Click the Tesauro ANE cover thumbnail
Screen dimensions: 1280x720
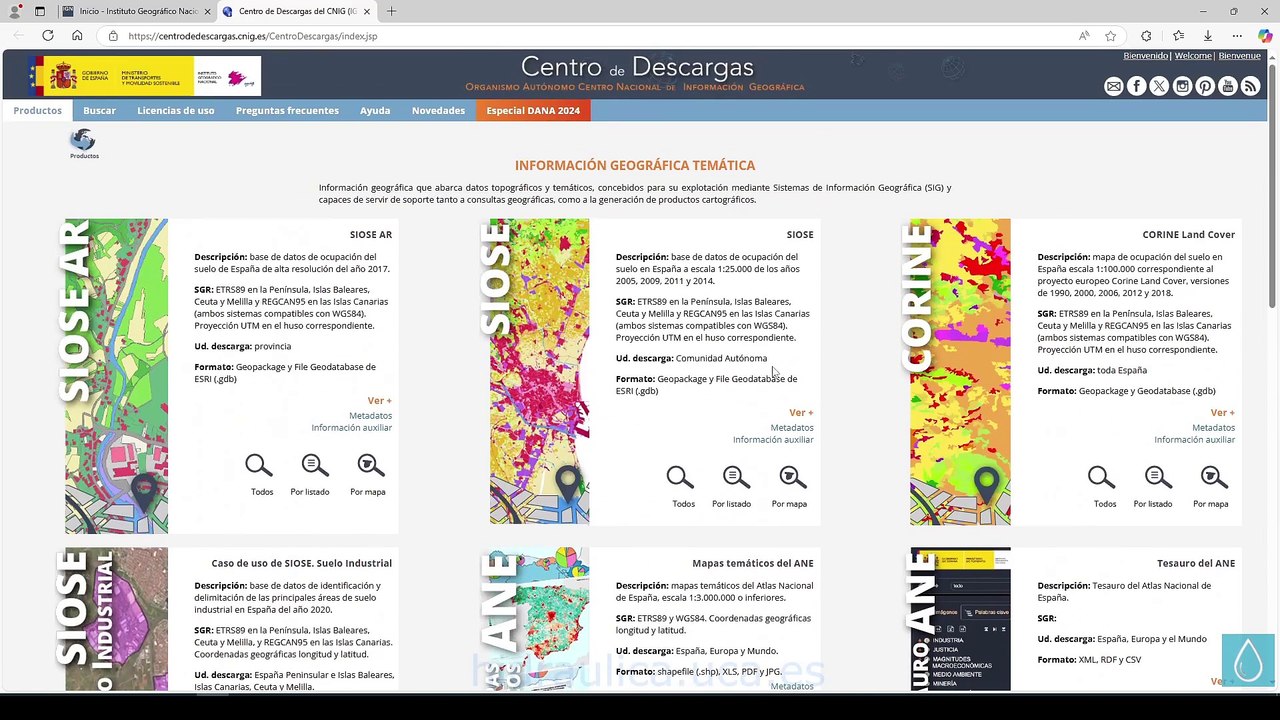tap(960, 618)
